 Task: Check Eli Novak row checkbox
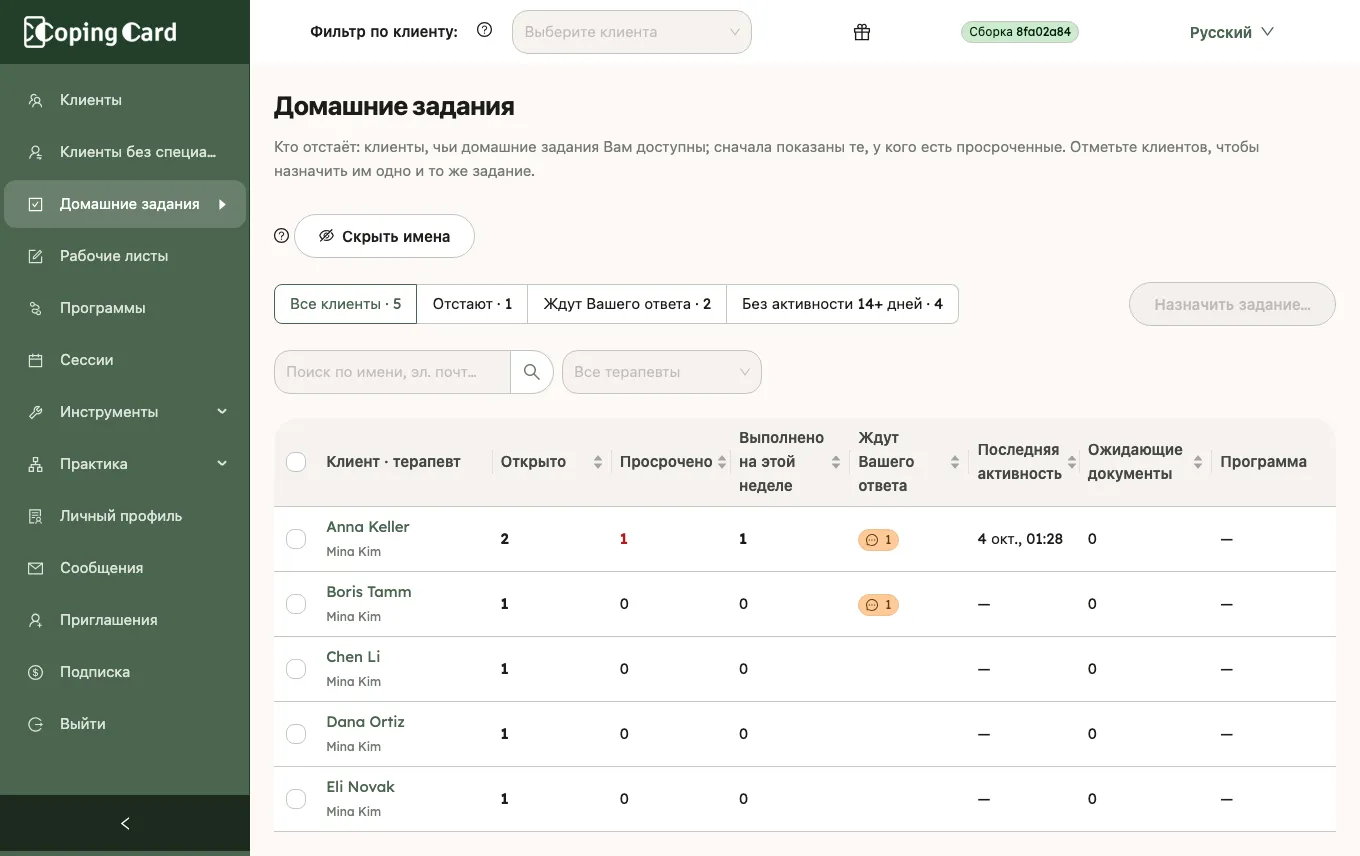point(296,799)
